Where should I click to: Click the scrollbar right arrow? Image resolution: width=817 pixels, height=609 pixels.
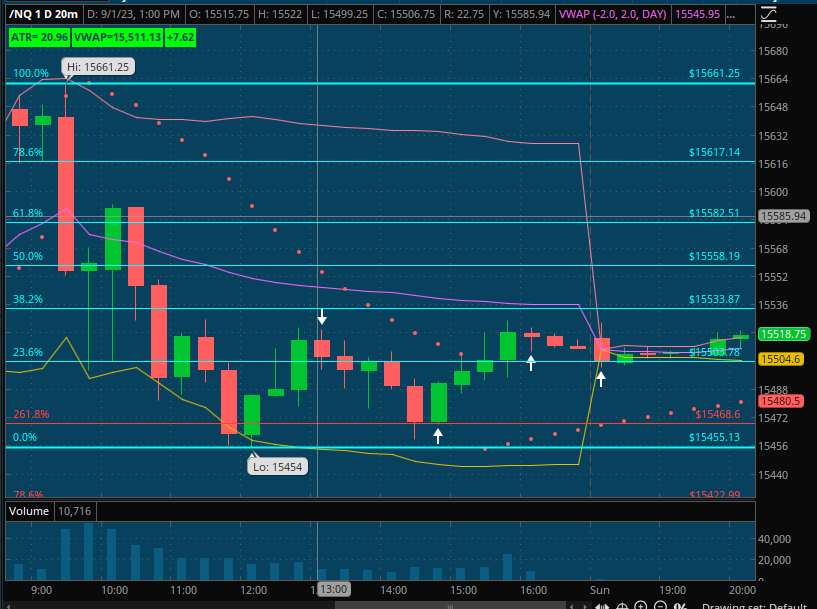click(586, 606)
